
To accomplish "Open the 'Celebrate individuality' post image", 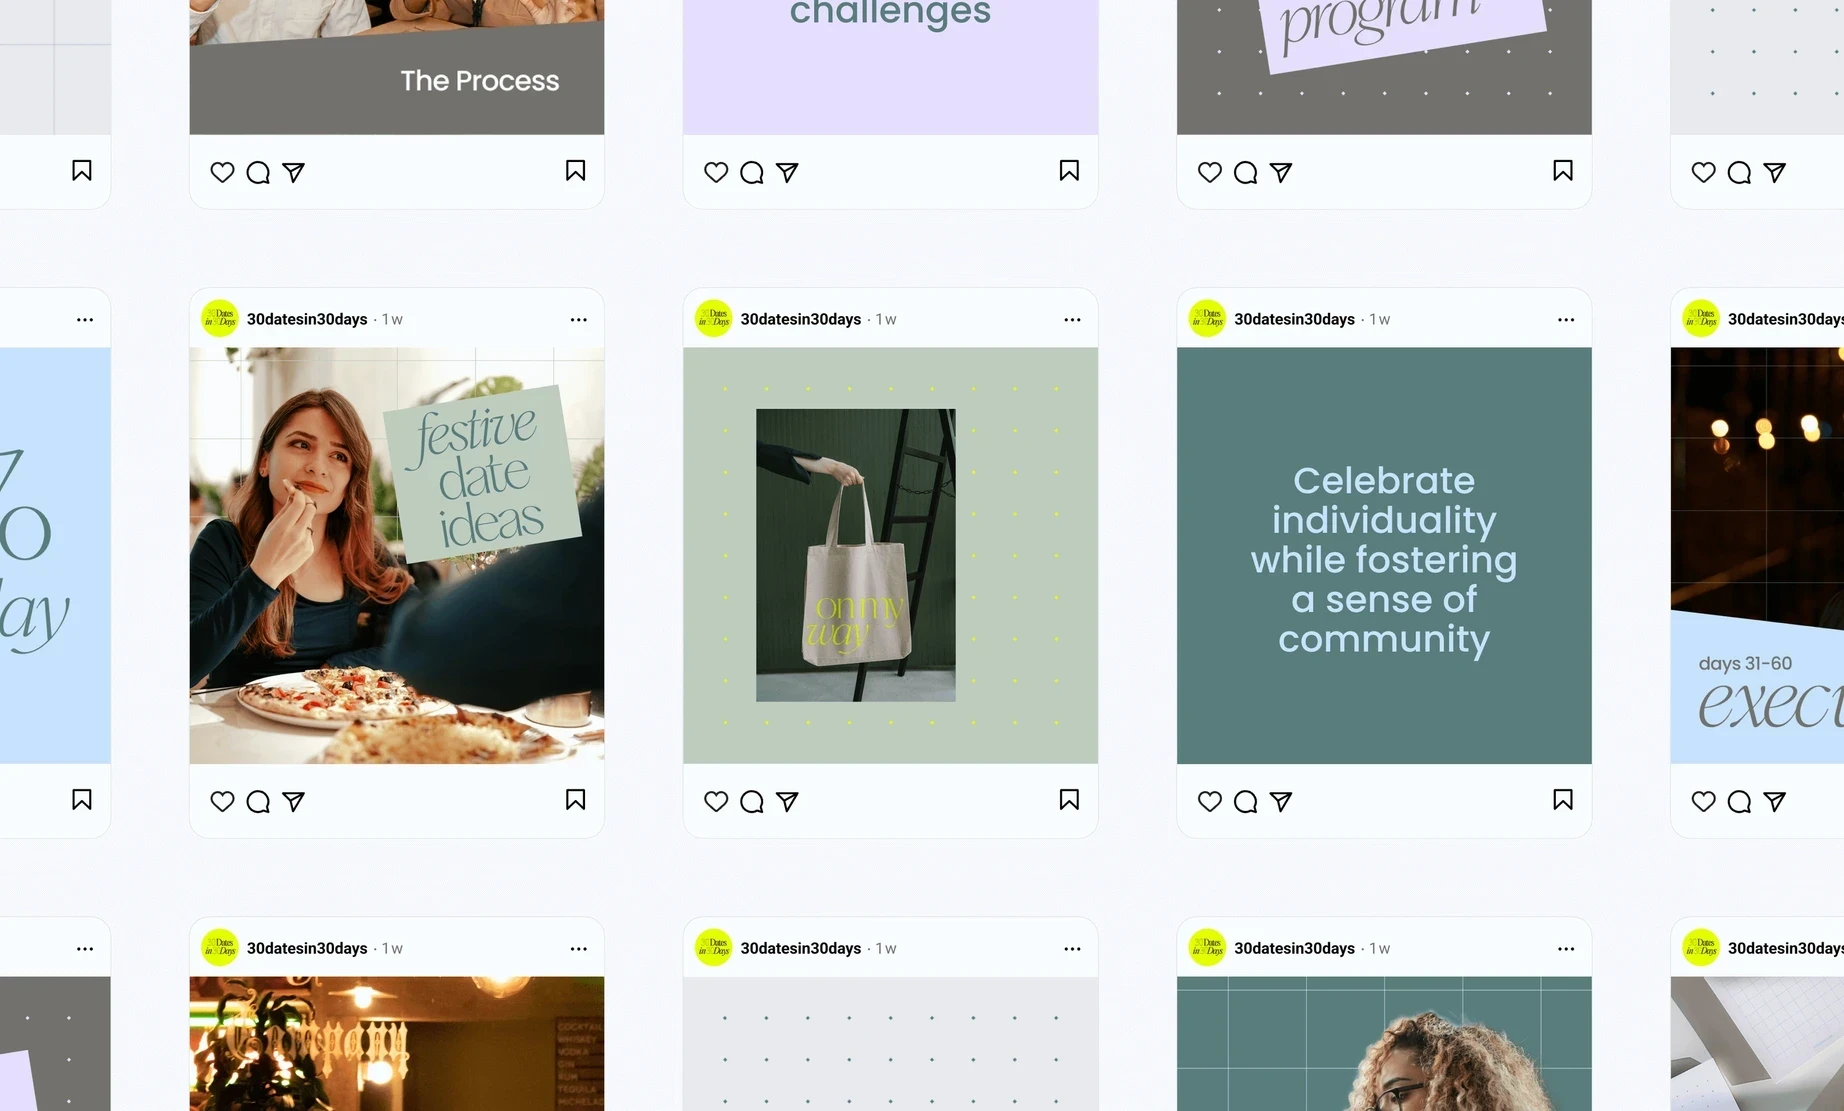I will coord(1384,555).
